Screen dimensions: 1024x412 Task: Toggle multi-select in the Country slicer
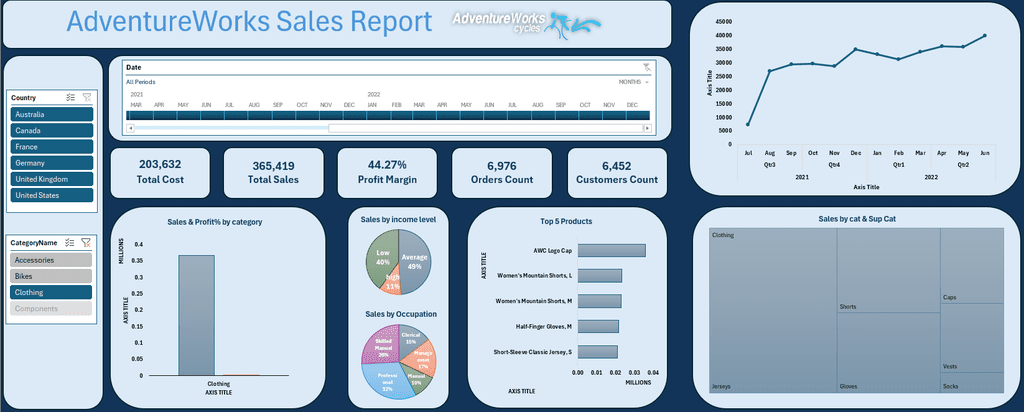point(71,97)
